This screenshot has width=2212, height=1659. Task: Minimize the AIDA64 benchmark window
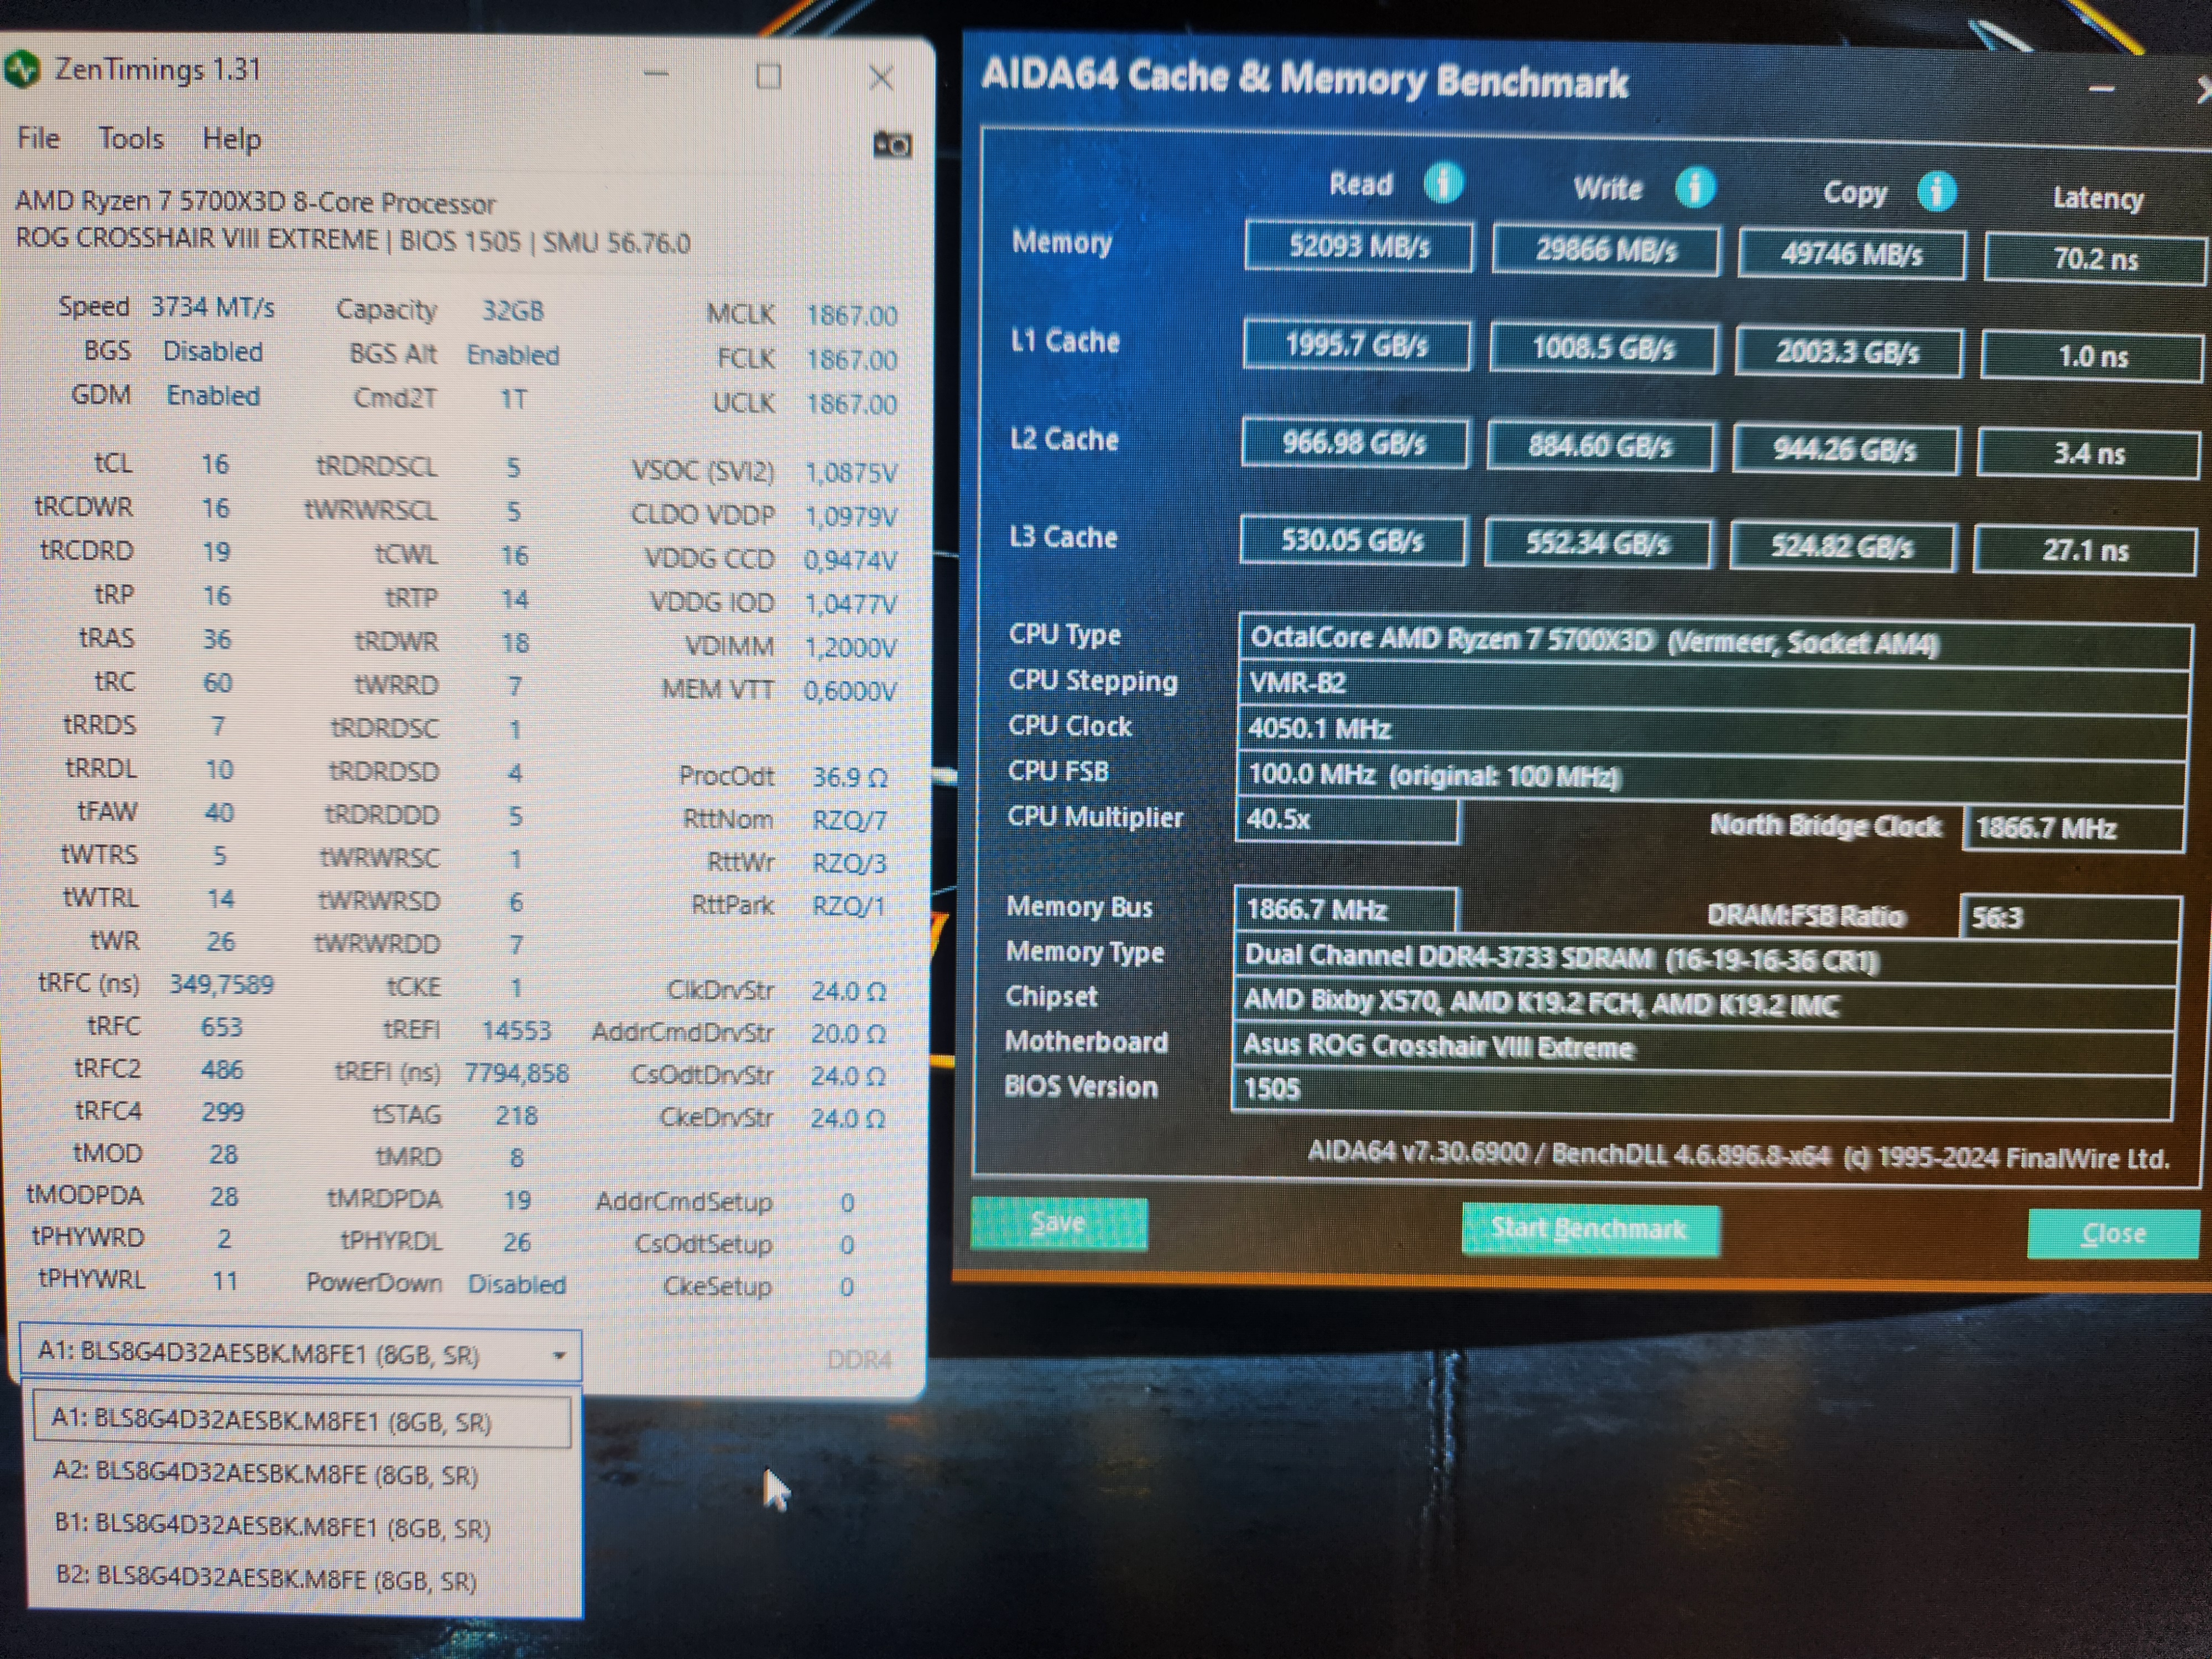tap(2101, 90)
